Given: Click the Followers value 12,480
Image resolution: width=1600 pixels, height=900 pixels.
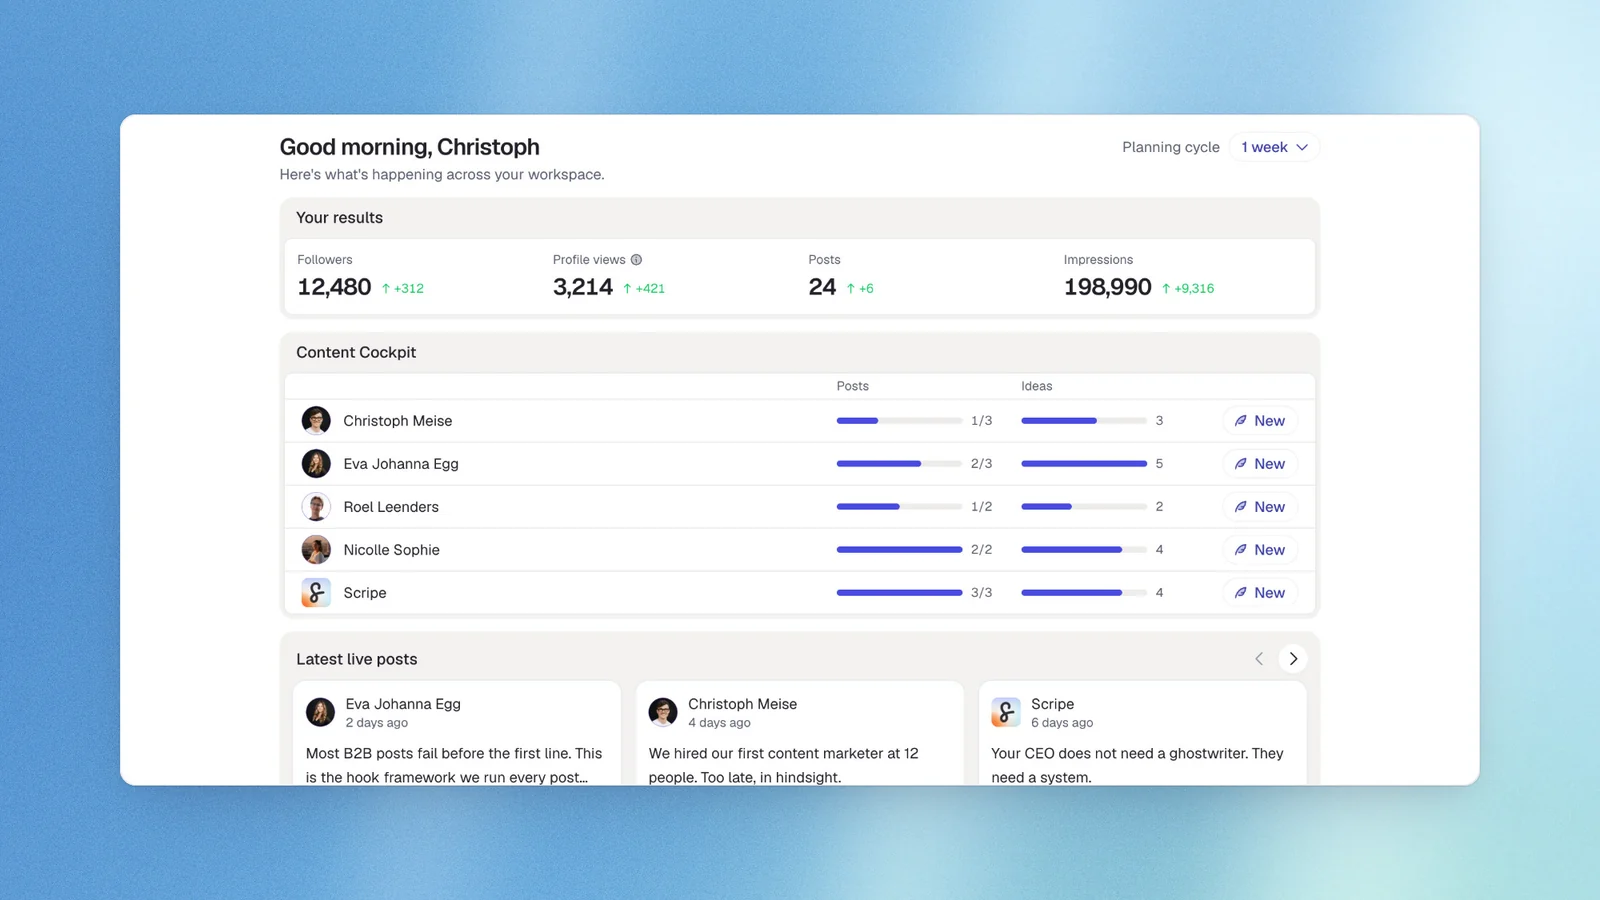Looking at the screenshot, I should point(334,288).
